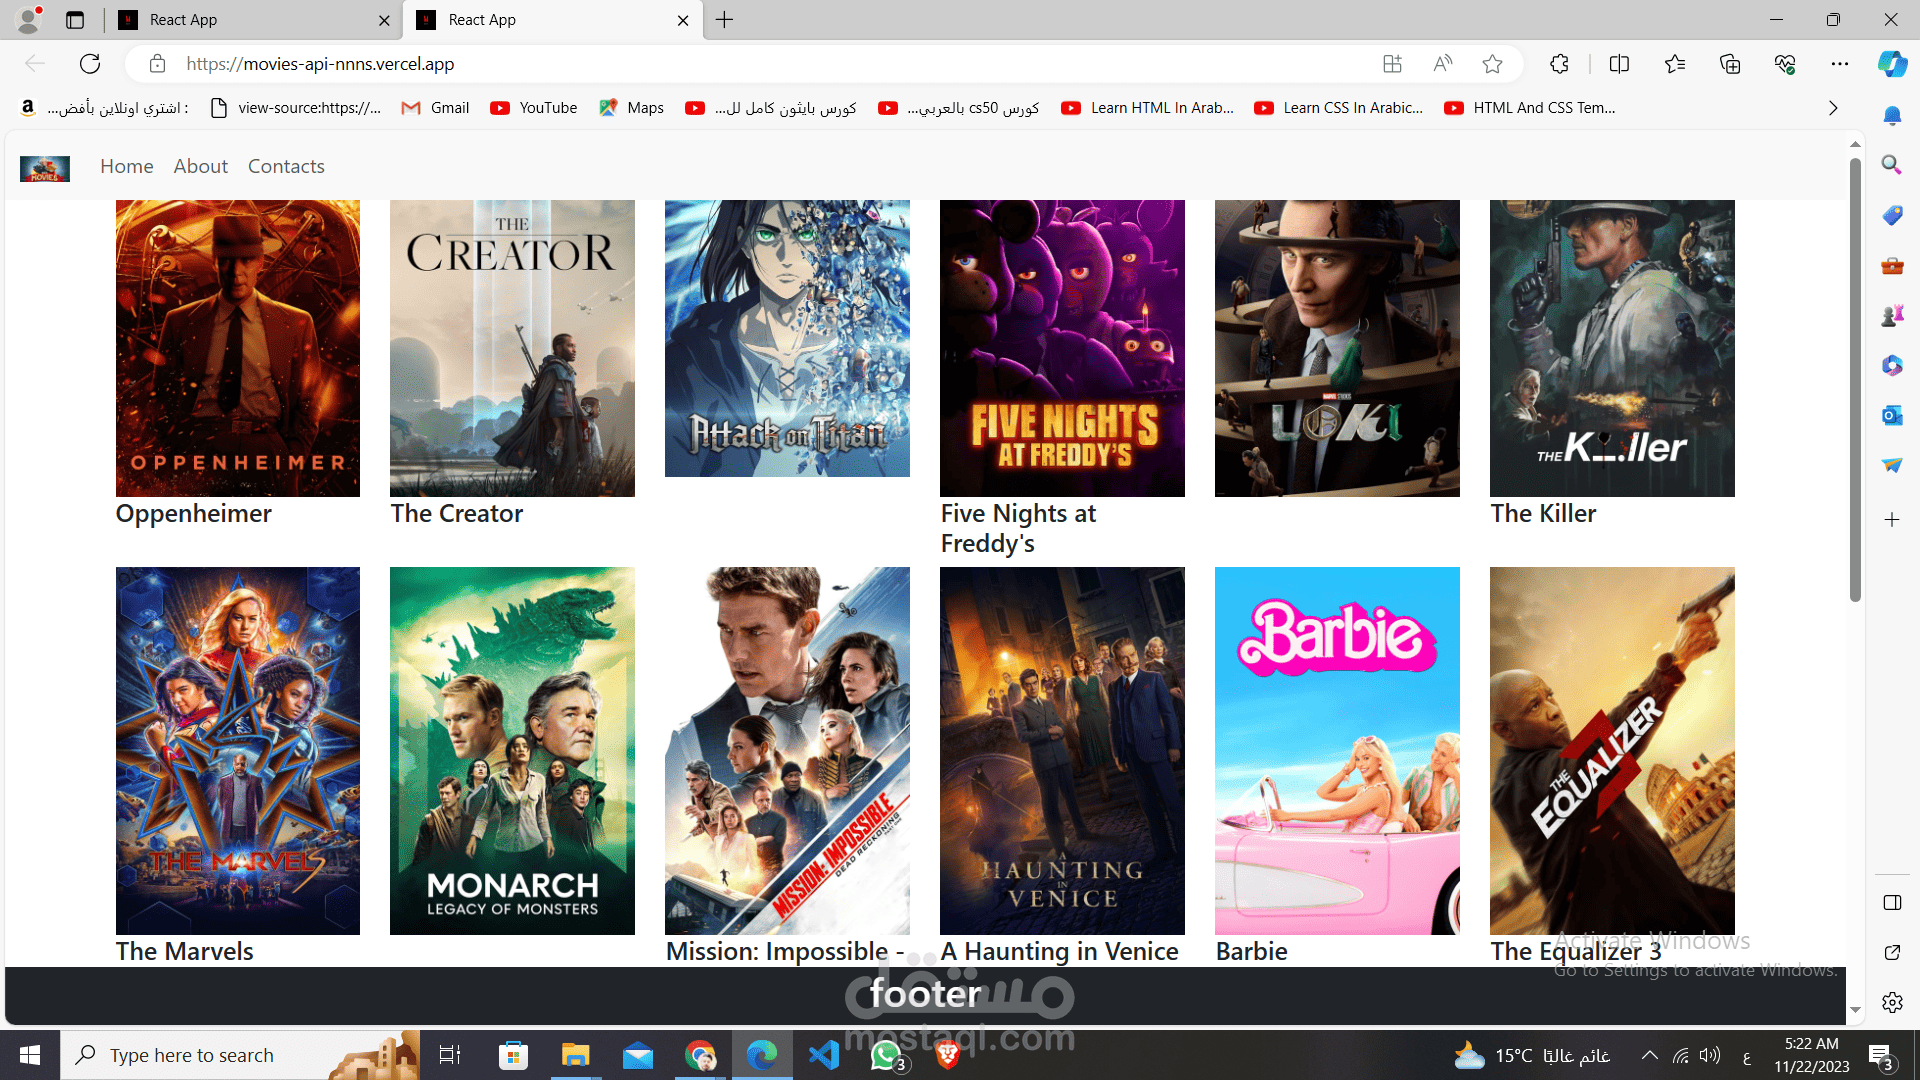The image size is (1920, 1080).
Task: Open Favorites list icon in the toolbar
Action: [1675, 64]
